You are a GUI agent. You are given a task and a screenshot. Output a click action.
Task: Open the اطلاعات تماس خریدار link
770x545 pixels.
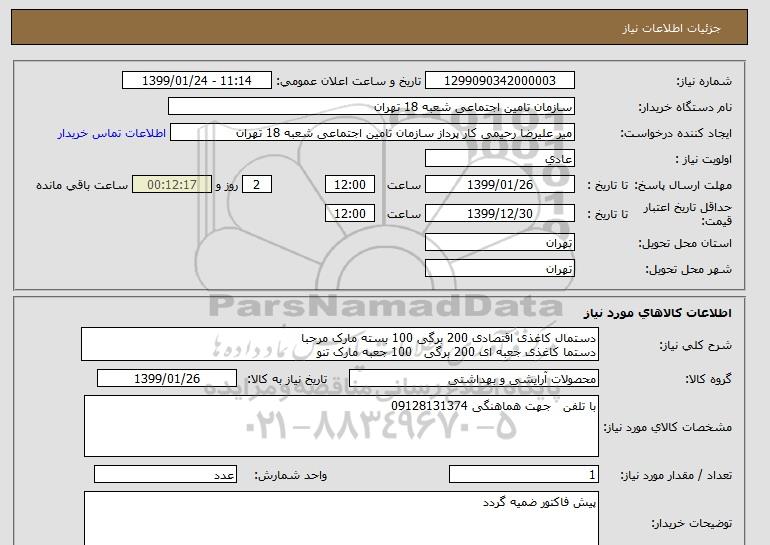click(x=112, y=133)
